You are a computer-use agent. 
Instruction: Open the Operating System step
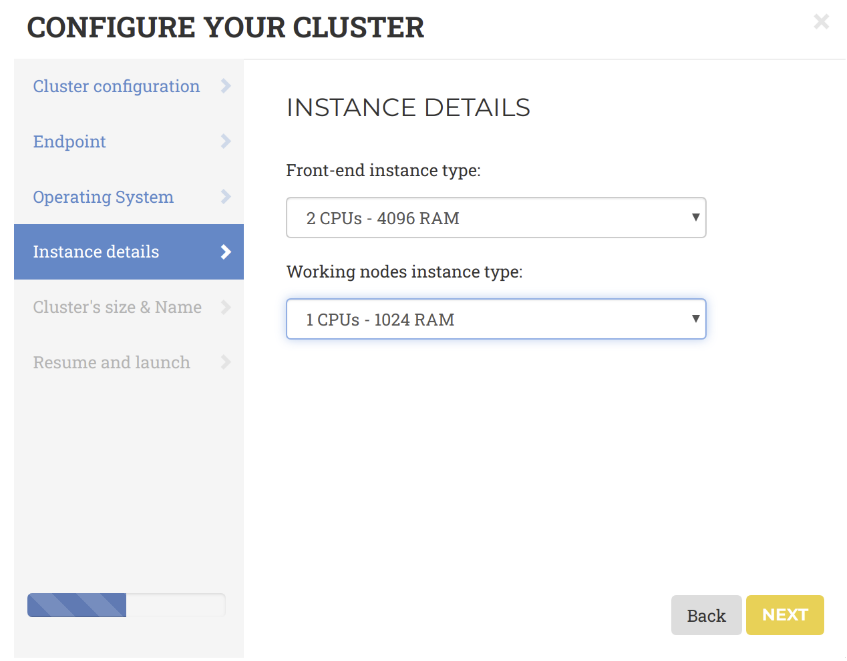click(x=103, y=197)
